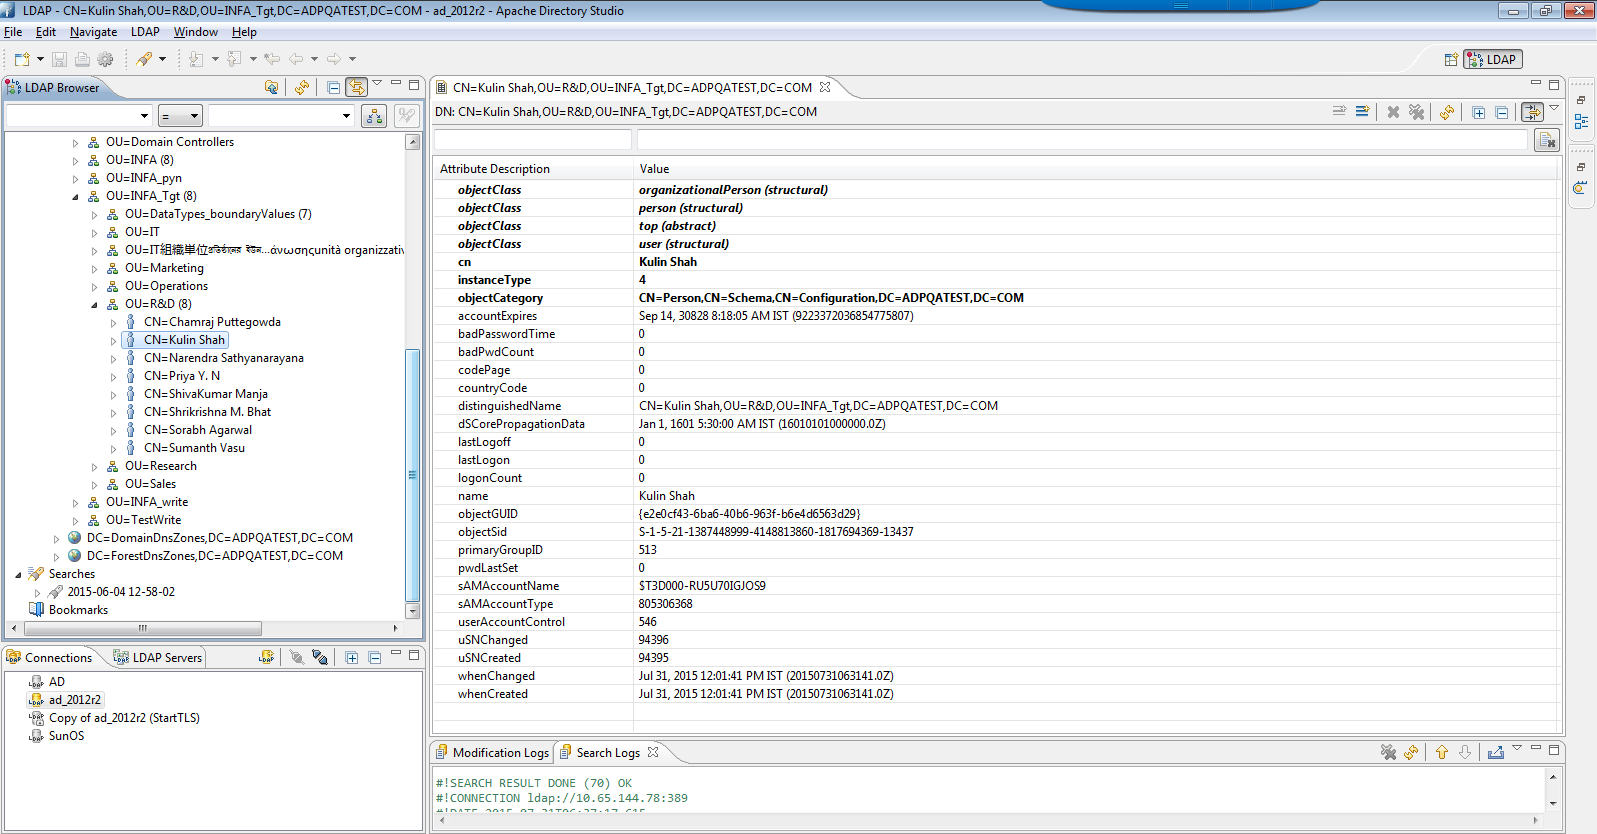Image resolution: width=1597 pixels, height=834 pixels.
Task: Expand the OU=Domain Controllers node
Action: pos(75,143)
